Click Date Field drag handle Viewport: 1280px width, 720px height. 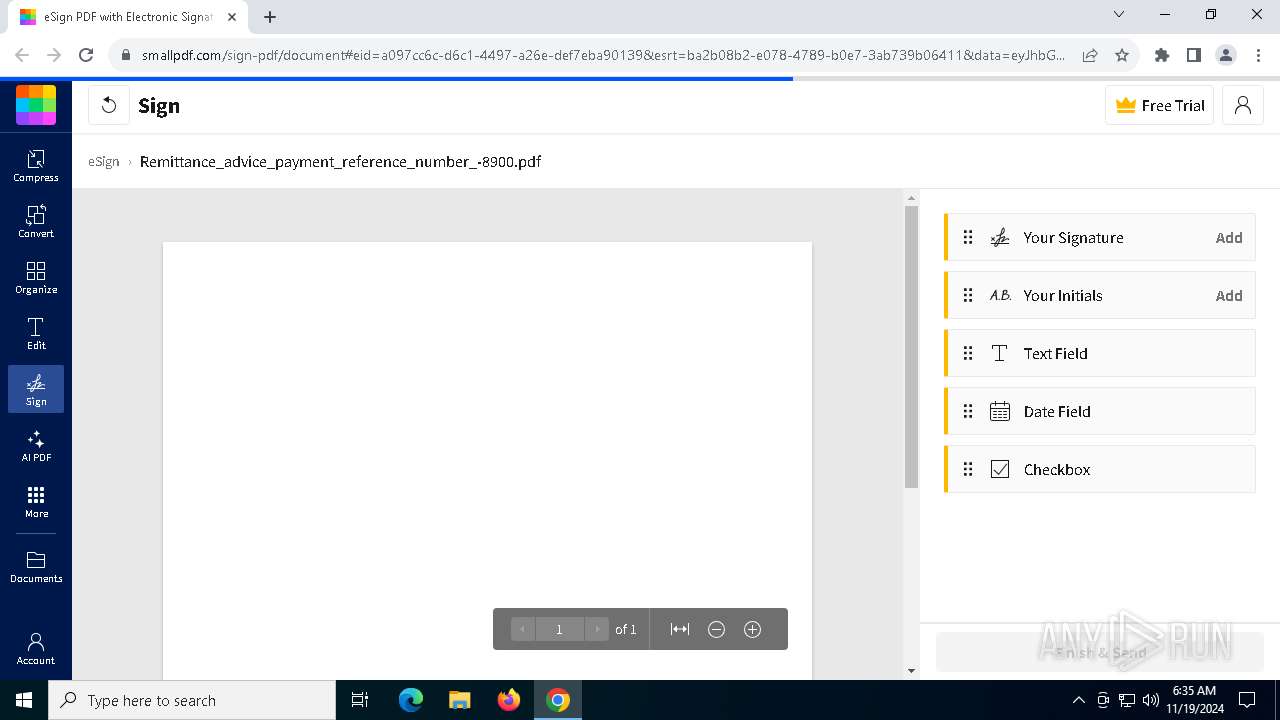968,412
